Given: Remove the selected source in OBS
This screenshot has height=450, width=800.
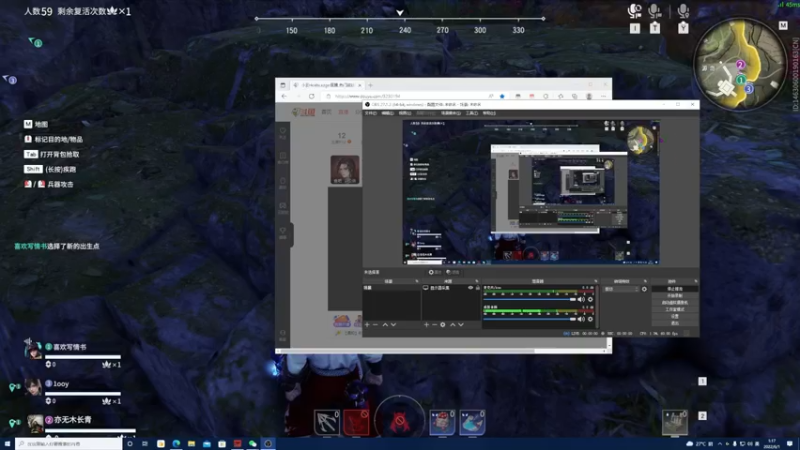Looking at the screenshot, I should [435, 324].
